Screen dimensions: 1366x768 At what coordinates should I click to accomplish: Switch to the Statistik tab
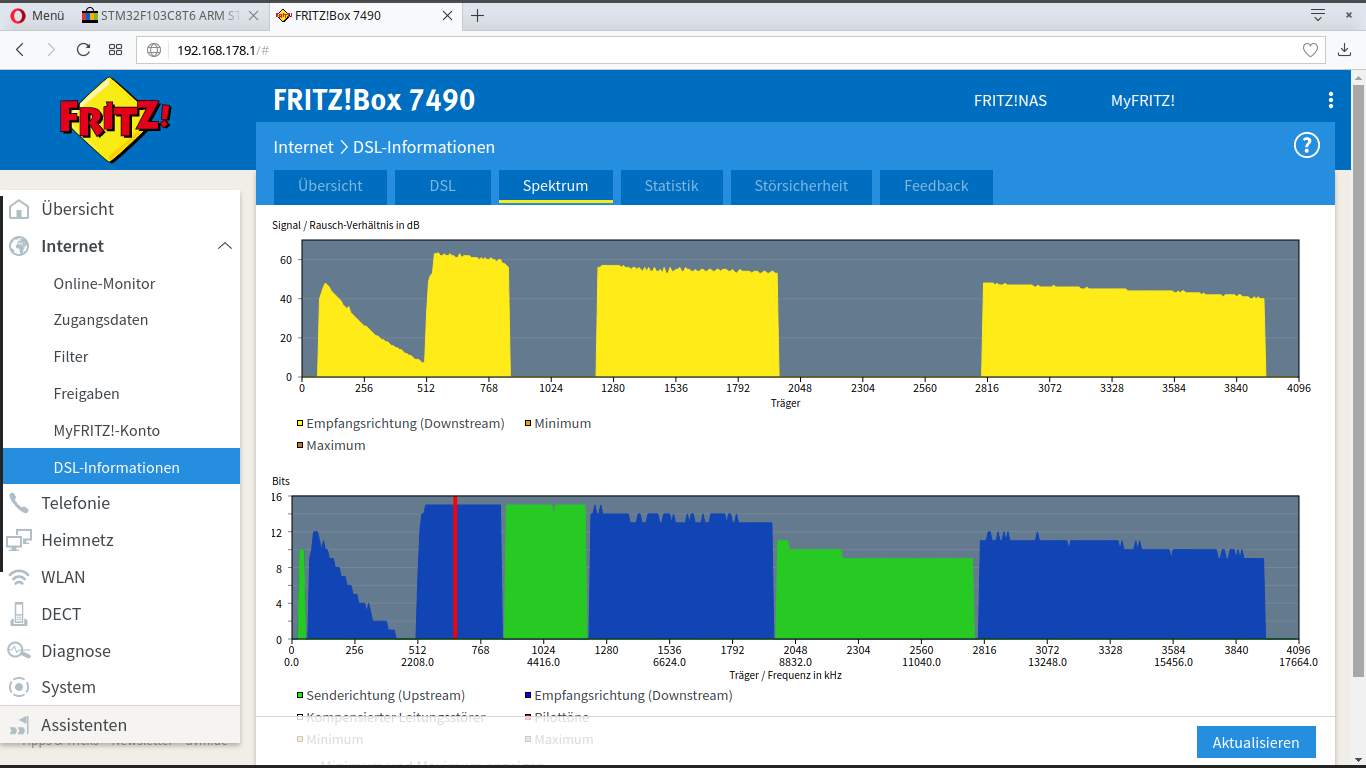coord(671,186)
